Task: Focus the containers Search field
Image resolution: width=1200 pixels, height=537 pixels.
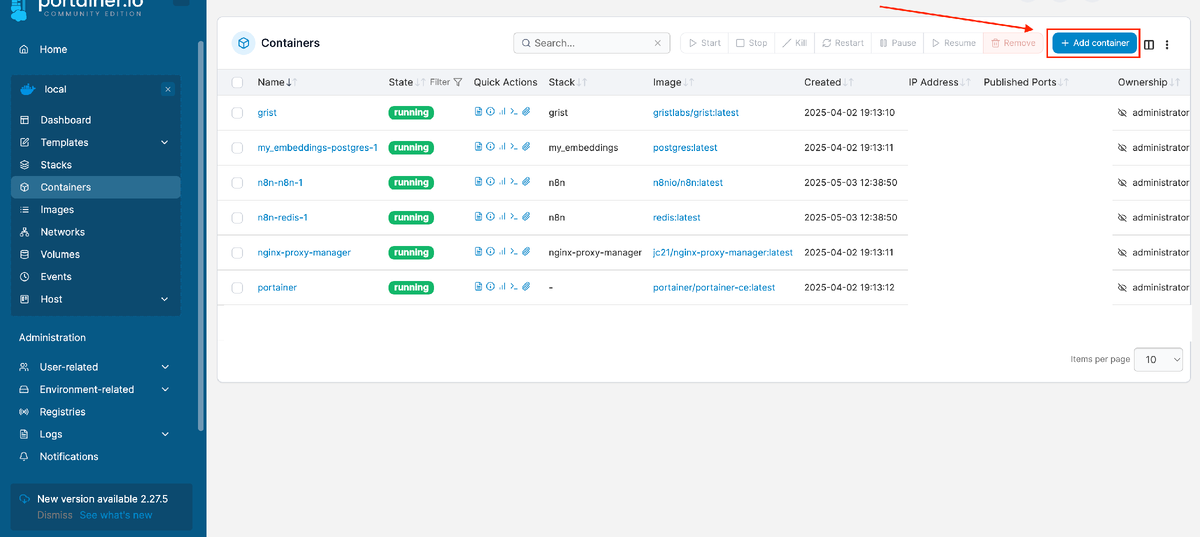Action: coord(590,43)
